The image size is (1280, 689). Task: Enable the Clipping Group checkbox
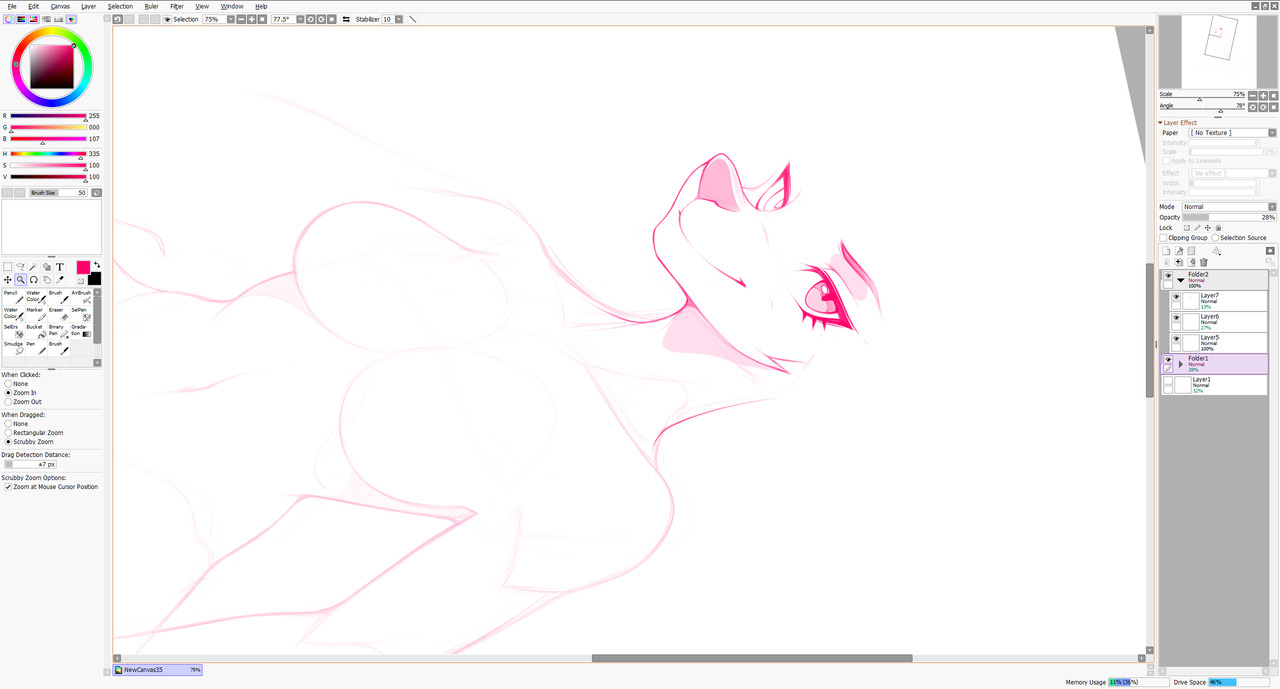pyautogui.click(x=1163, y=238)
